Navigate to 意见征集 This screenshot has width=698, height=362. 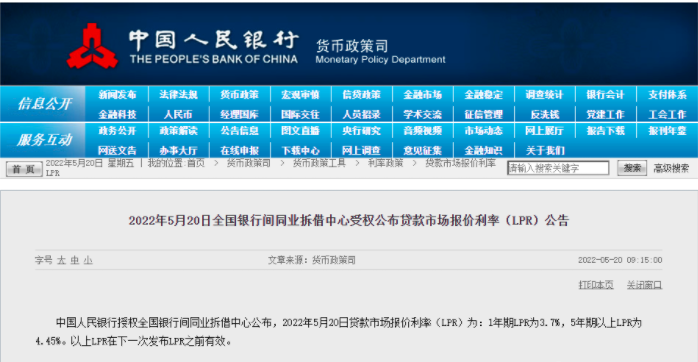pyautogui.click(x=422, y=150)
